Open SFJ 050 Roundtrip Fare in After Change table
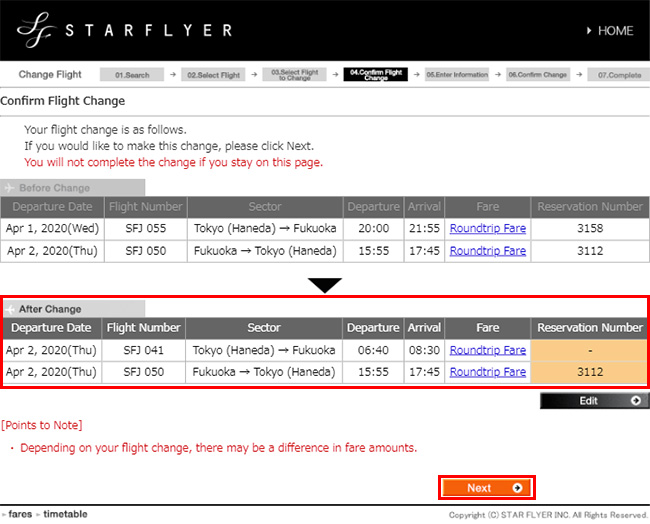650x524 pixels. [x=487, y=372]
